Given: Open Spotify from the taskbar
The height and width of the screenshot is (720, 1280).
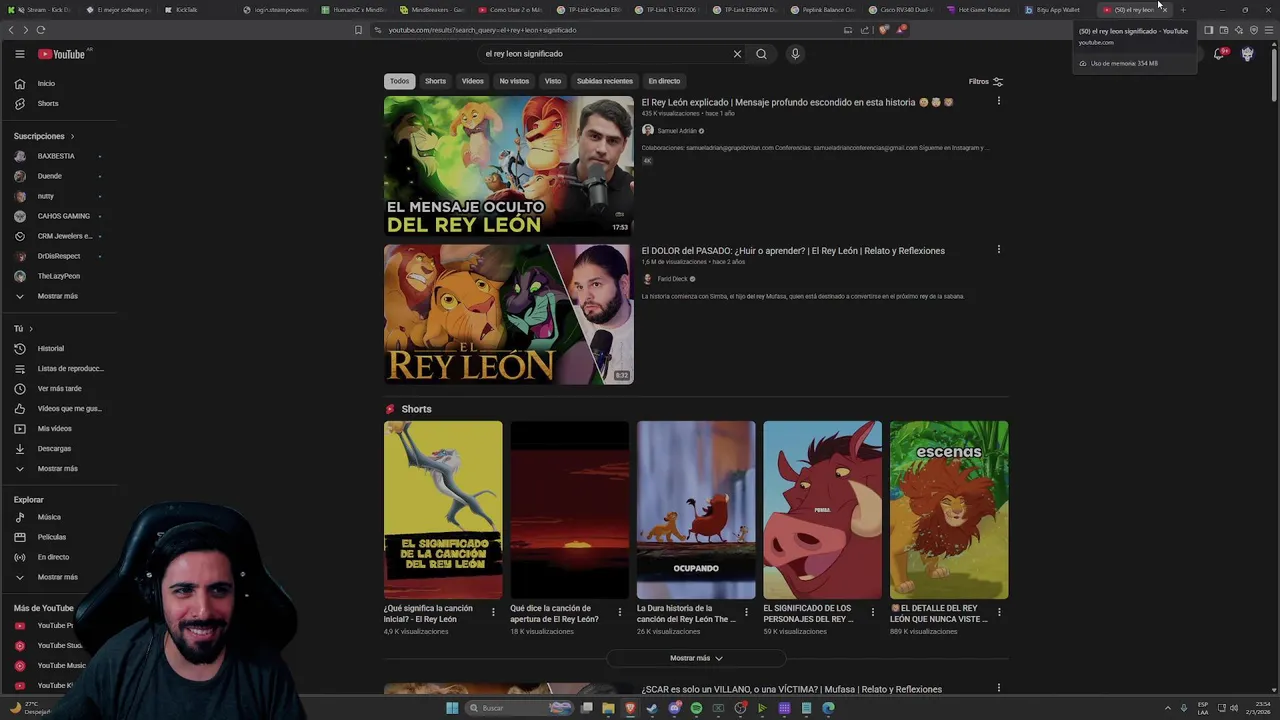Looking at the screenshot, I should pos(696,708).
